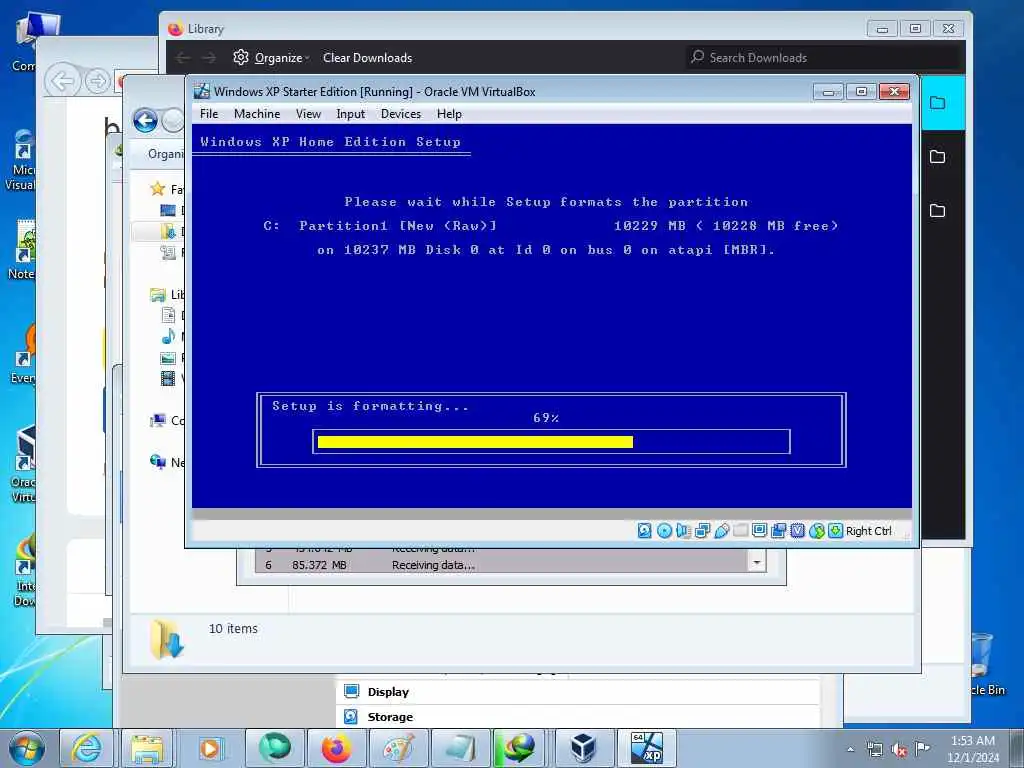Click the Right Ctrl host key label
The height and width of the screenshot is (768, 1024).
(x=869, y=531)
